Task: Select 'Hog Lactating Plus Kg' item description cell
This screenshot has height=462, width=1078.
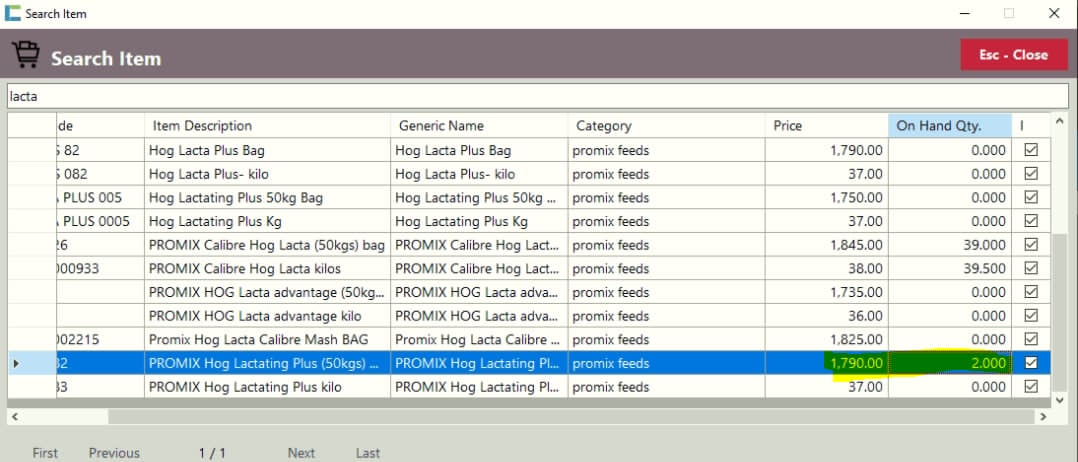Action: pos(267,221)
